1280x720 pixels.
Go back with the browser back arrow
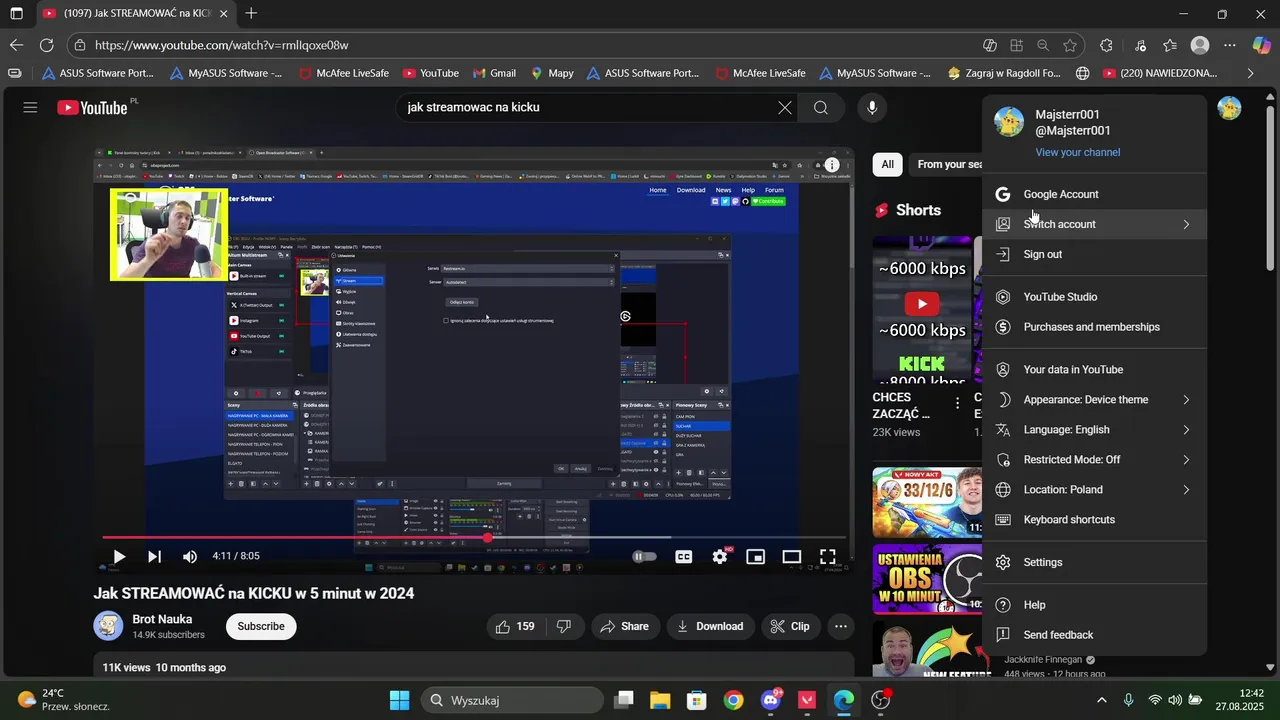16,45
